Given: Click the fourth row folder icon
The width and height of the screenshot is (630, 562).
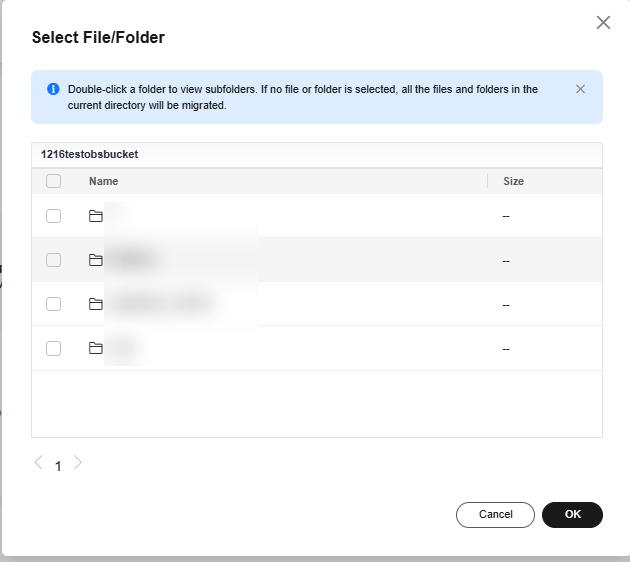Looking at the screenshot, I should (96, 348).
